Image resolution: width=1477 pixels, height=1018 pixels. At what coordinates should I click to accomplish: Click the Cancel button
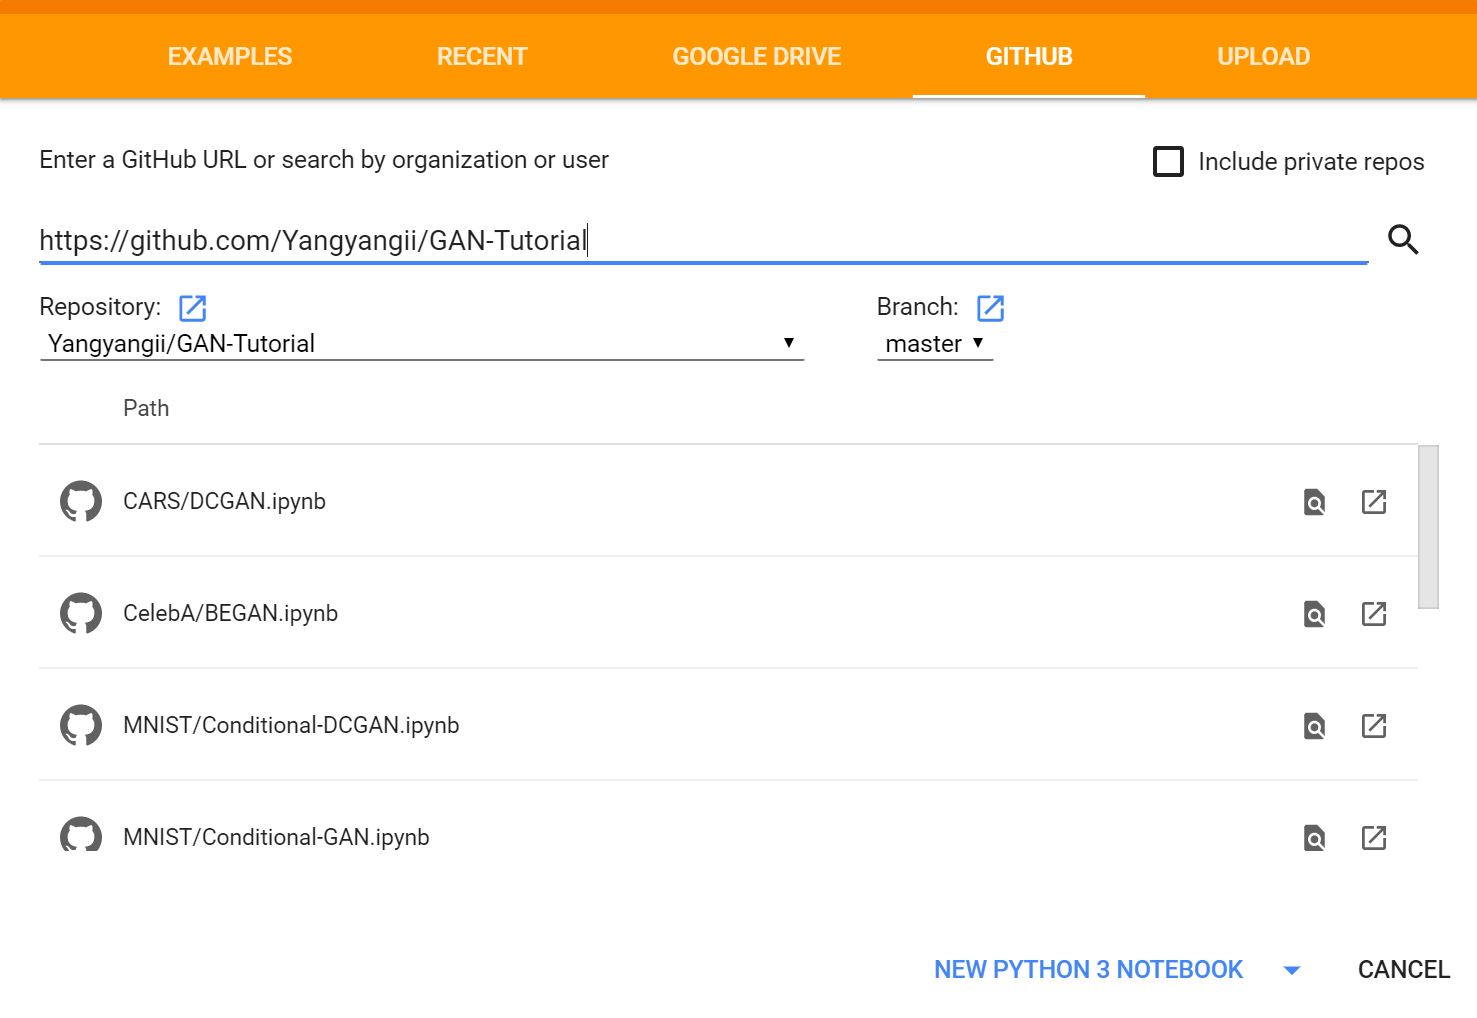(x=1404, y=969)
